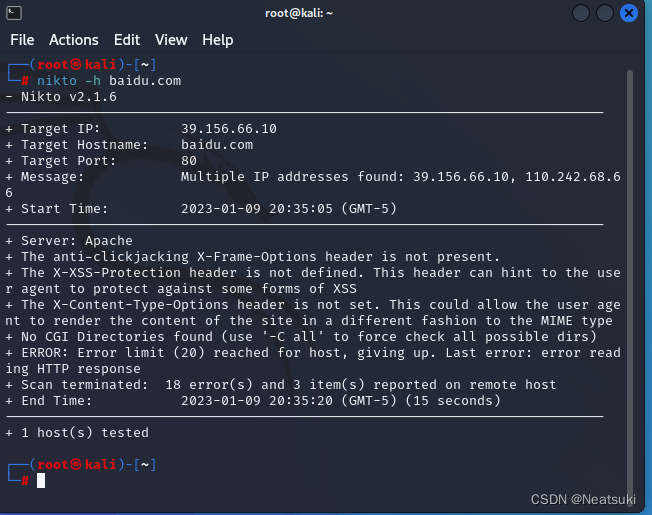
Task: Click the '1 host(s) tested' line
Action: click(x=77, y=433)
